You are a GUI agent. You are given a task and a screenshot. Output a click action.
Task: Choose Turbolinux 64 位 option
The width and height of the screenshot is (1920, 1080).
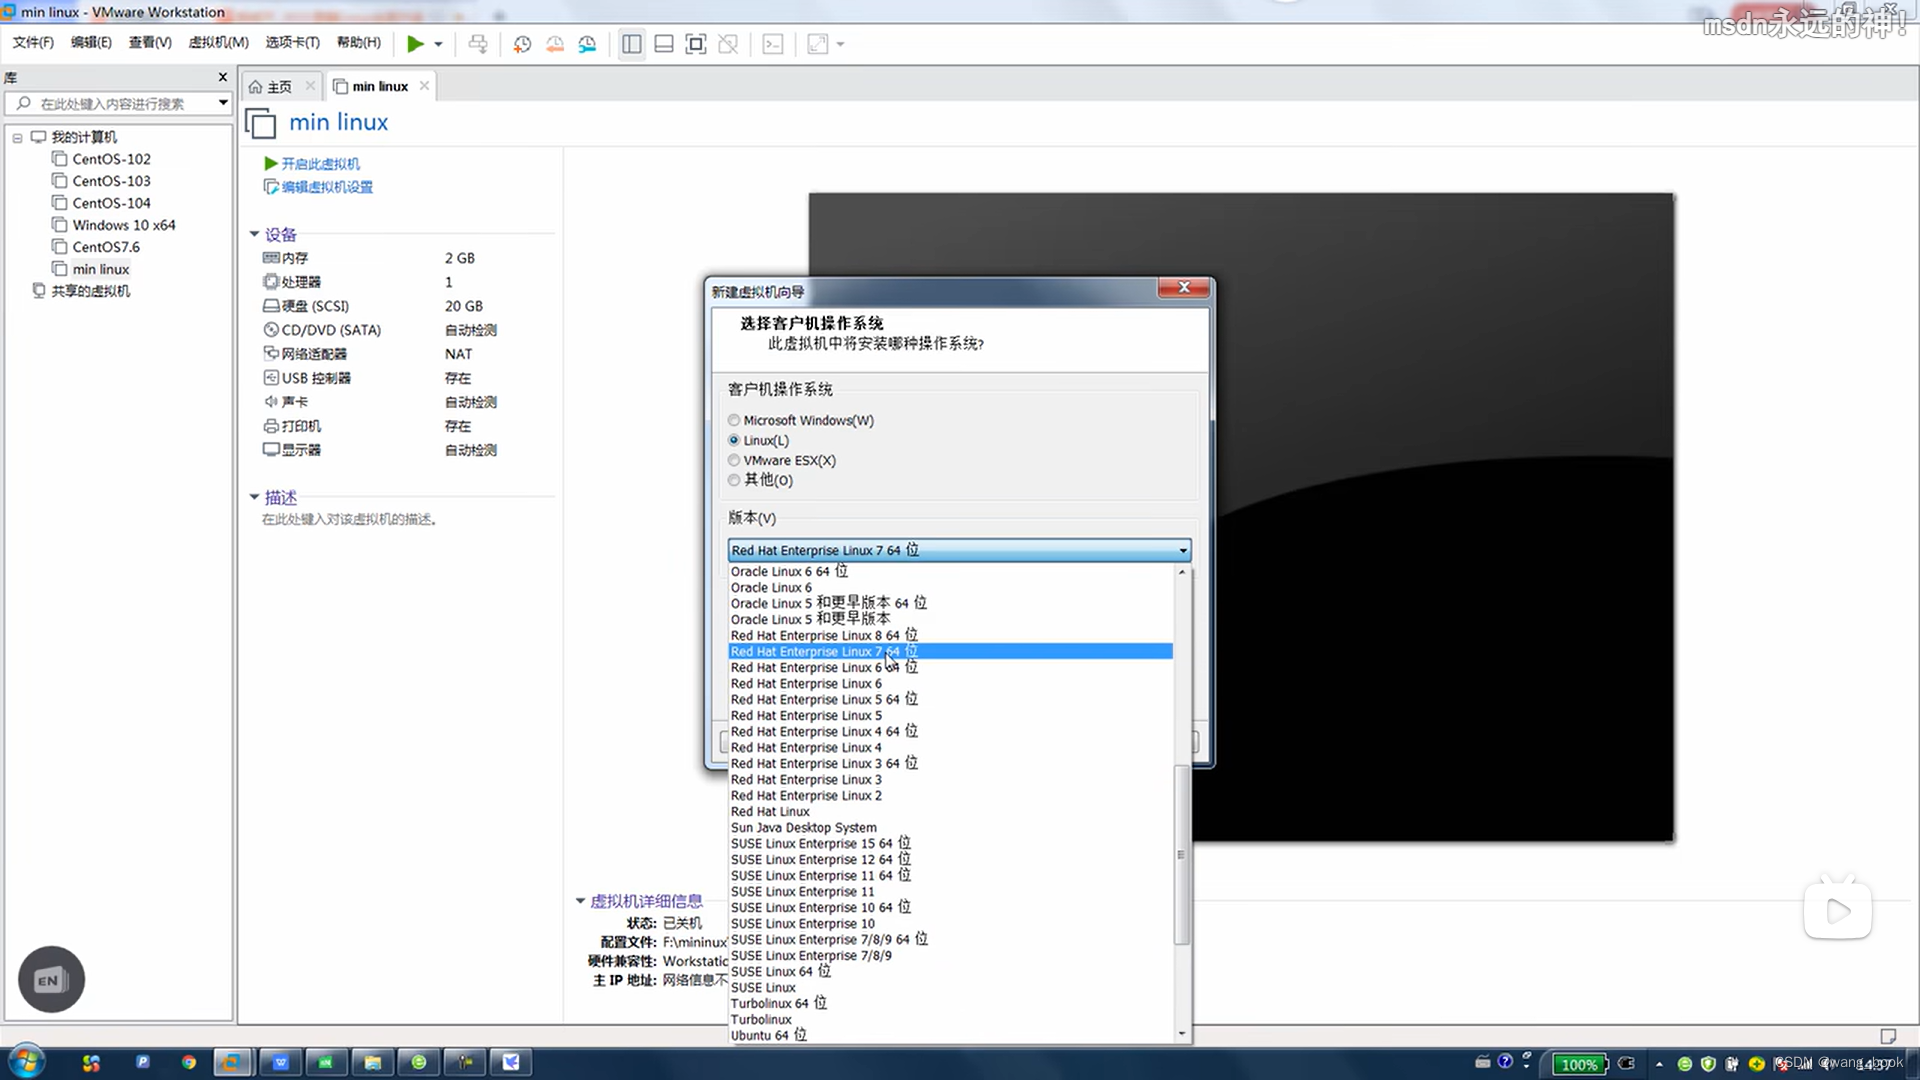(x=950, y=1004)
